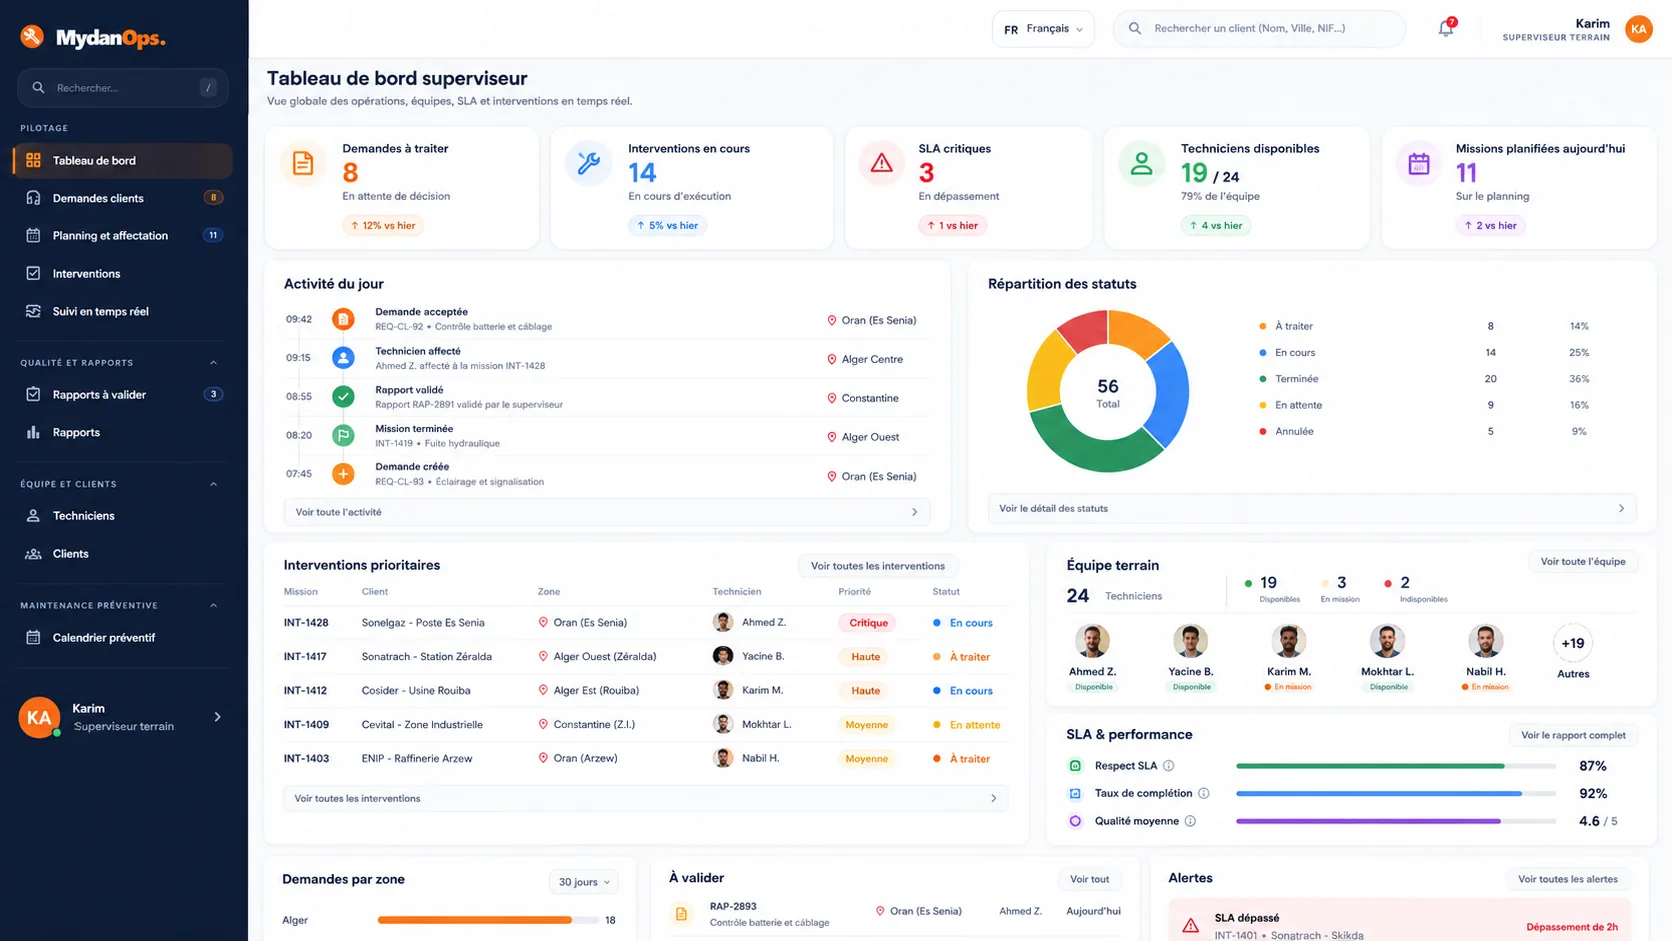
Task: Click the info icon next to Respect SLA
Action: 1168,766
